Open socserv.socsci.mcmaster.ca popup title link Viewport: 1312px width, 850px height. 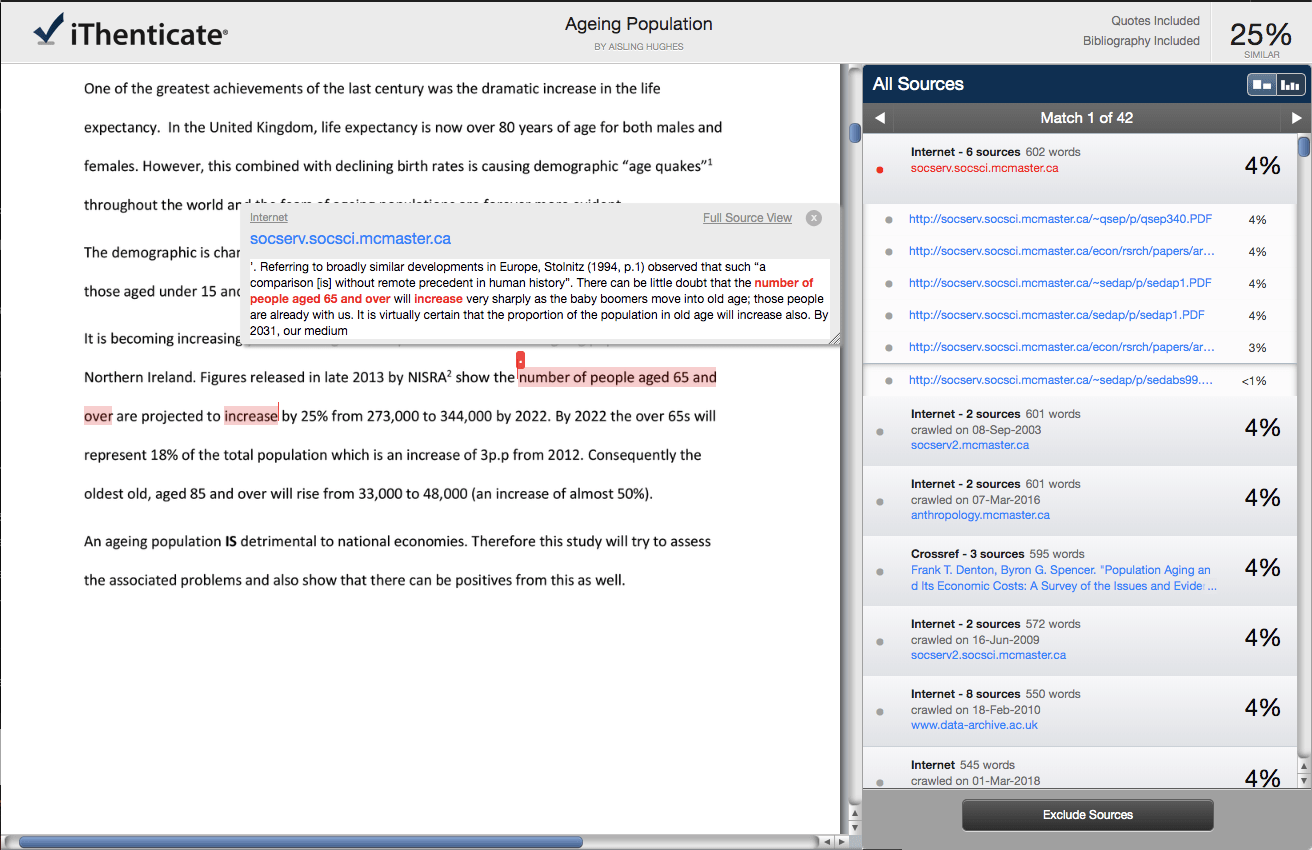[350, 239]
